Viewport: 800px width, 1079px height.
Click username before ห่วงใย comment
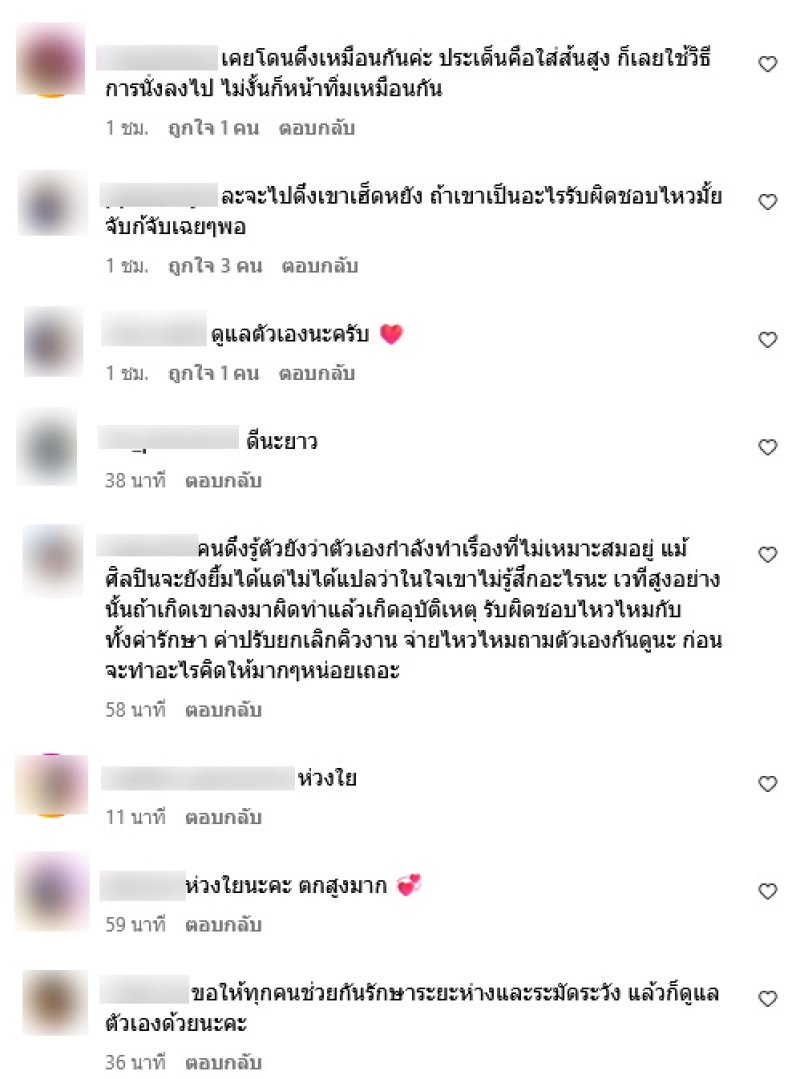point(197,778)
